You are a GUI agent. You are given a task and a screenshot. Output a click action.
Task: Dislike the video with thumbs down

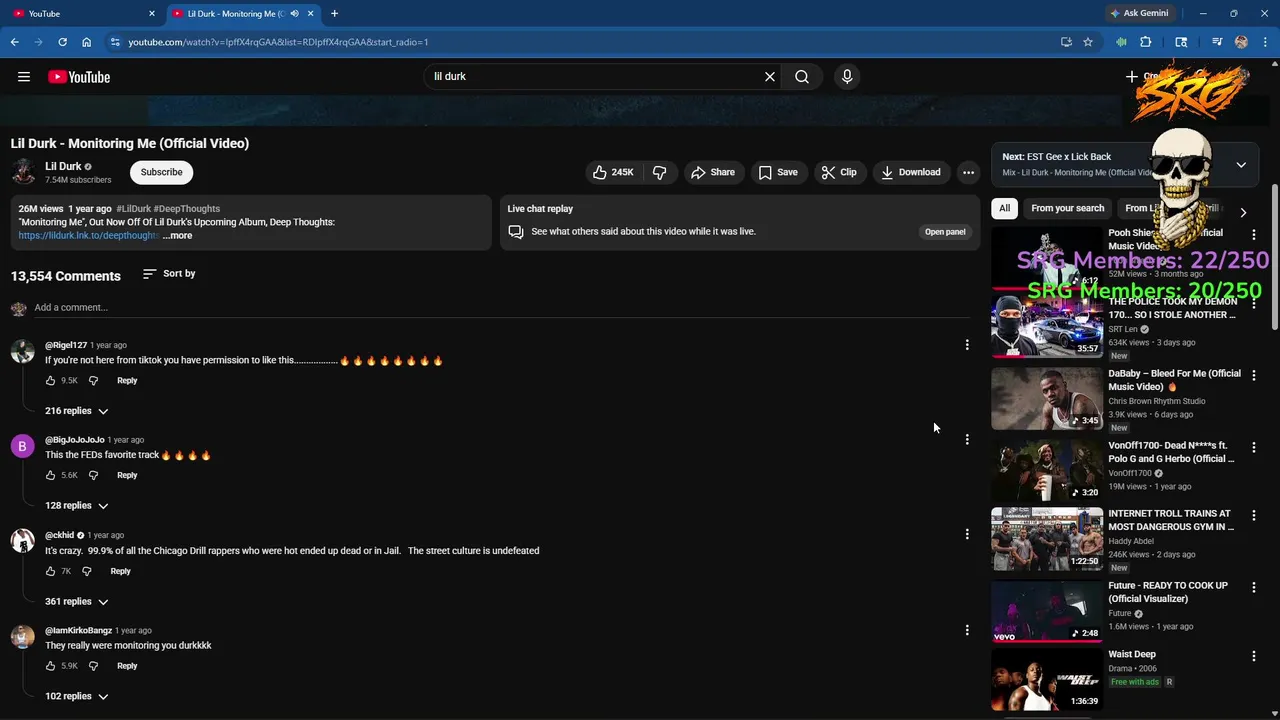point(660,172)
